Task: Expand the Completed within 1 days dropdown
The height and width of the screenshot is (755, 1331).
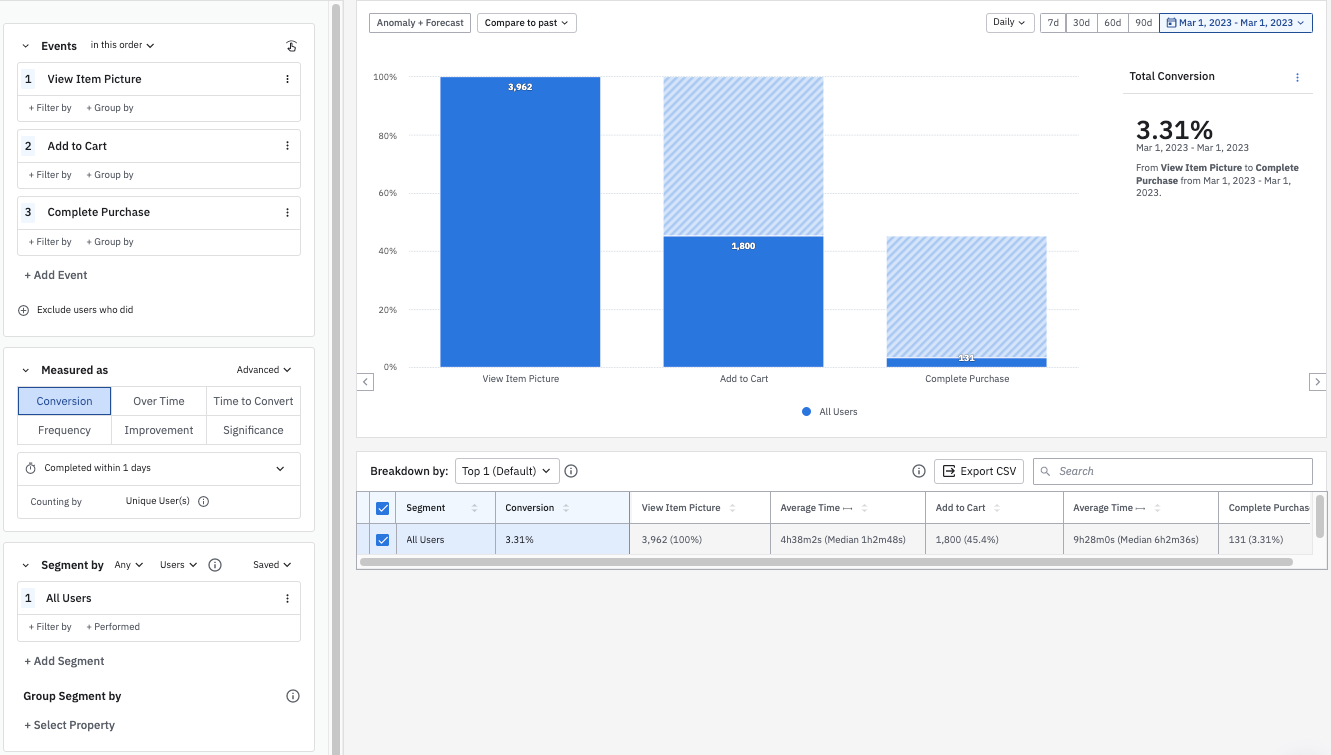Action: pyautogui.click(x=279, y=468)
